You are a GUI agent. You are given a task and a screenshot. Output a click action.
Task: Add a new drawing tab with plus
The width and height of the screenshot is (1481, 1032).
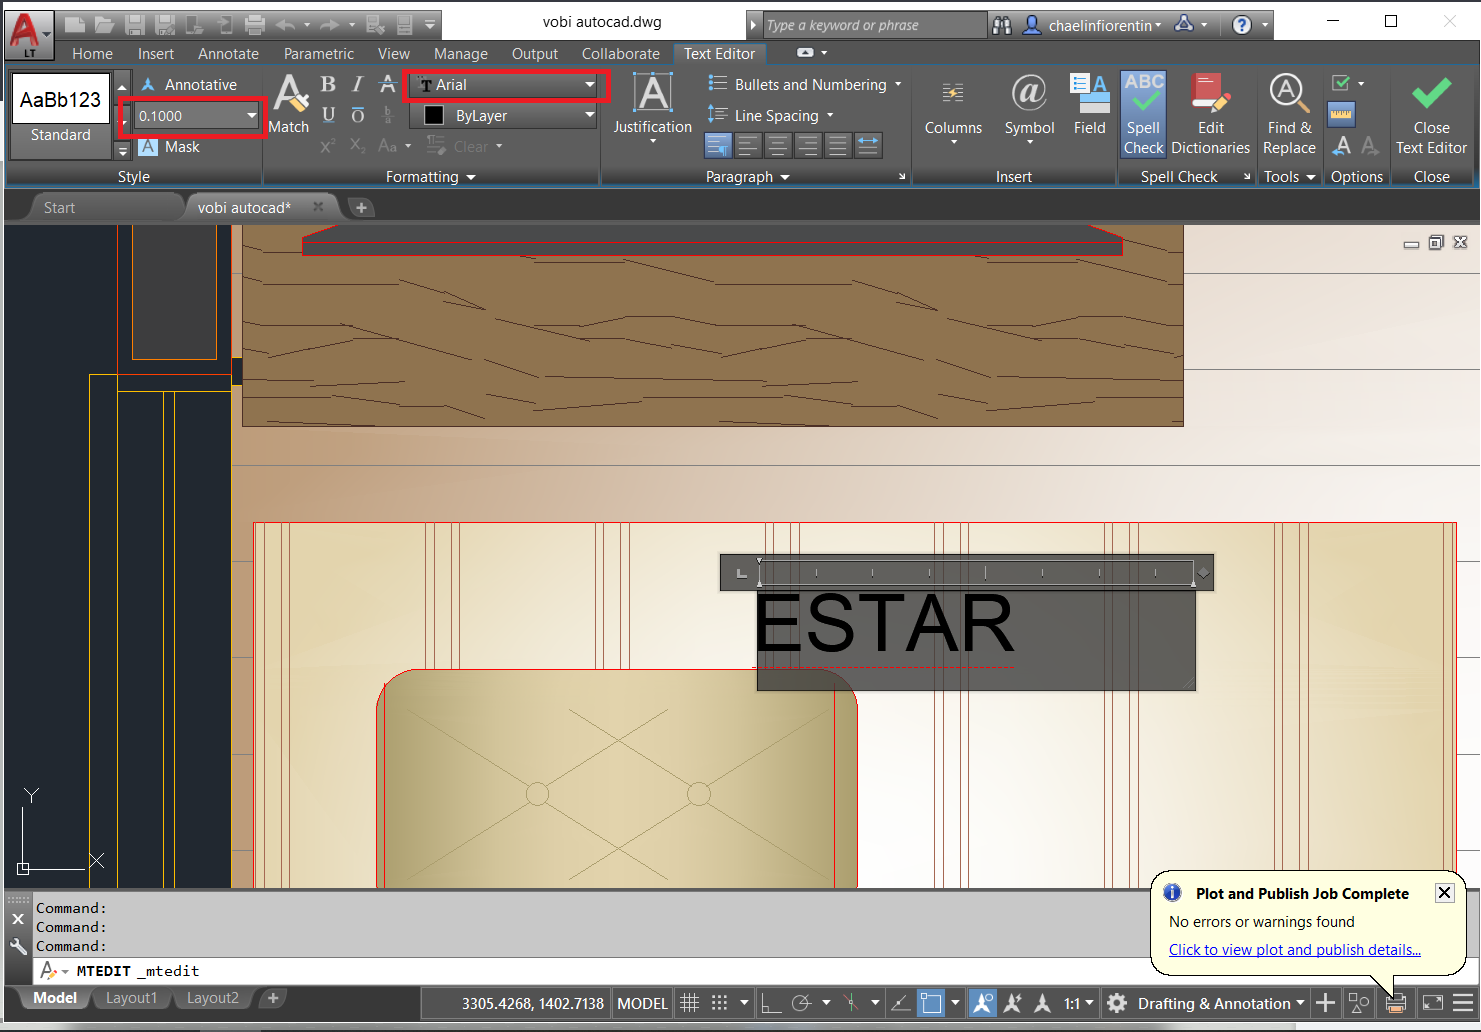361,208
